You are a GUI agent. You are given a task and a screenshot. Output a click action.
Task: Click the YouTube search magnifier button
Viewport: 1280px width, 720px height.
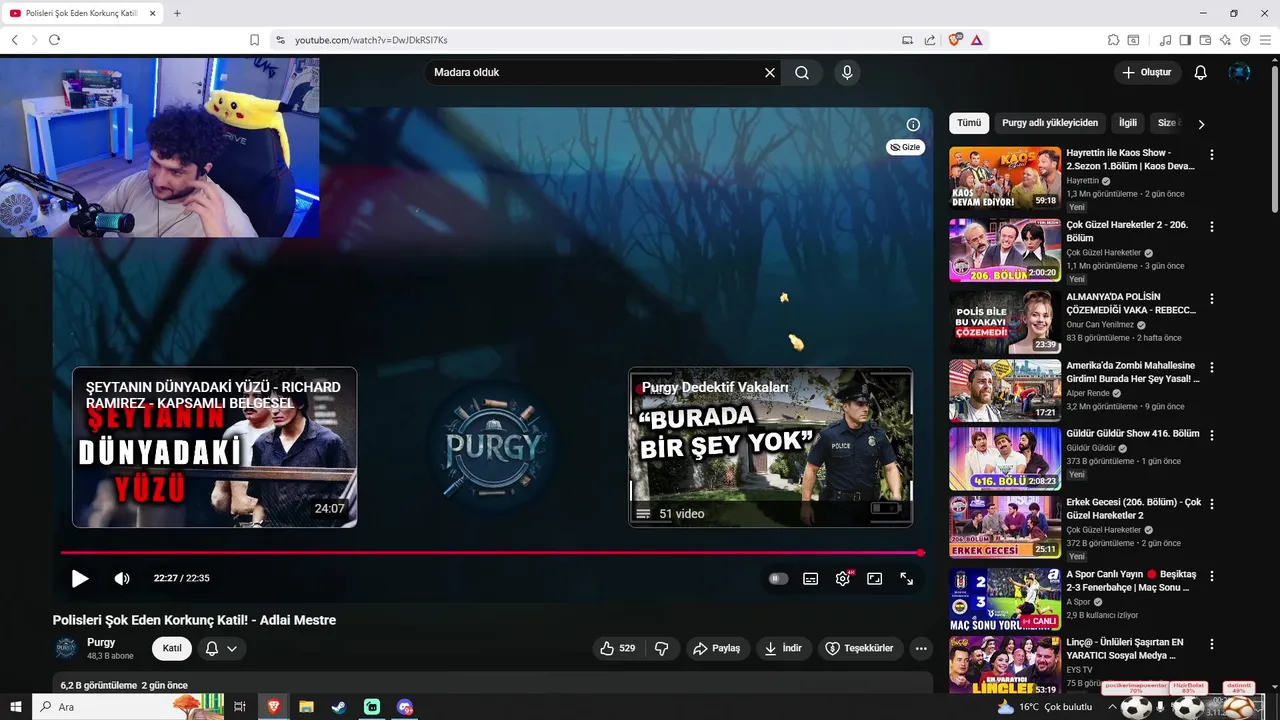coord(802,73)
